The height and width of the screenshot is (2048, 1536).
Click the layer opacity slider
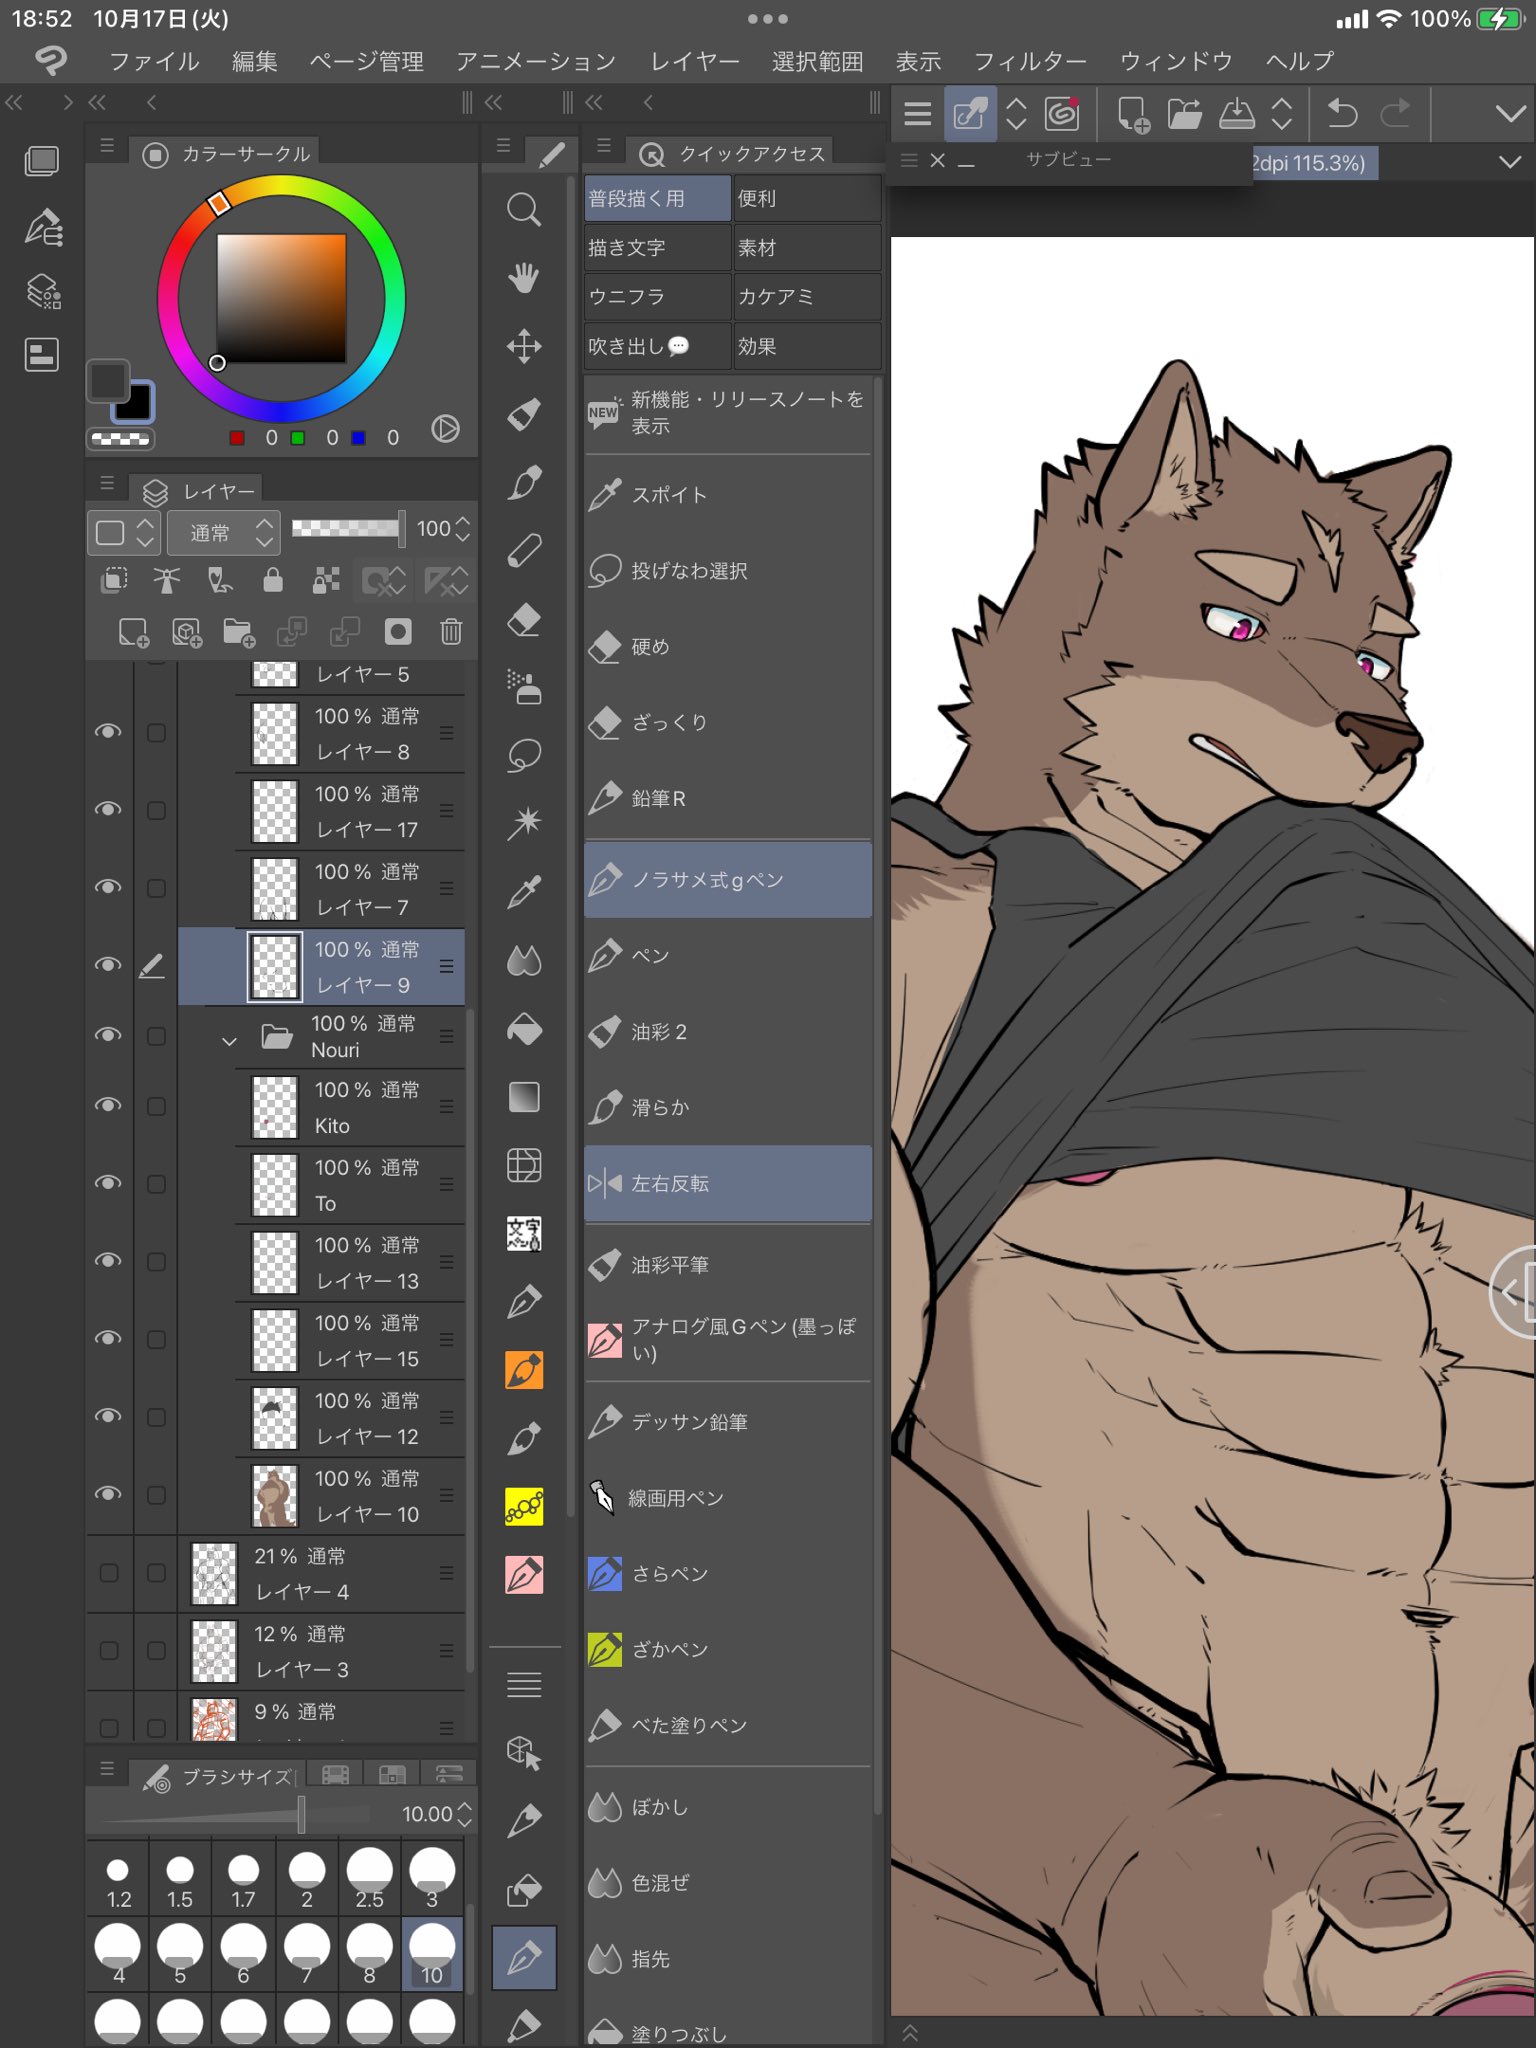click(x=346, y=528)
